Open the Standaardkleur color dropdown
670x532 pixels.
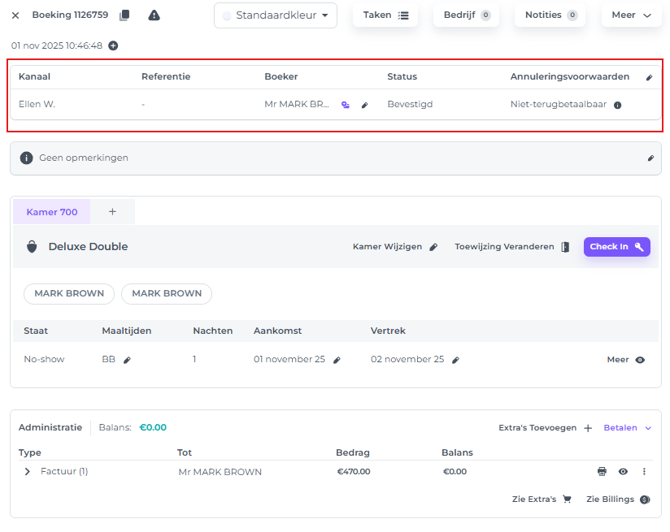point(276,15)
